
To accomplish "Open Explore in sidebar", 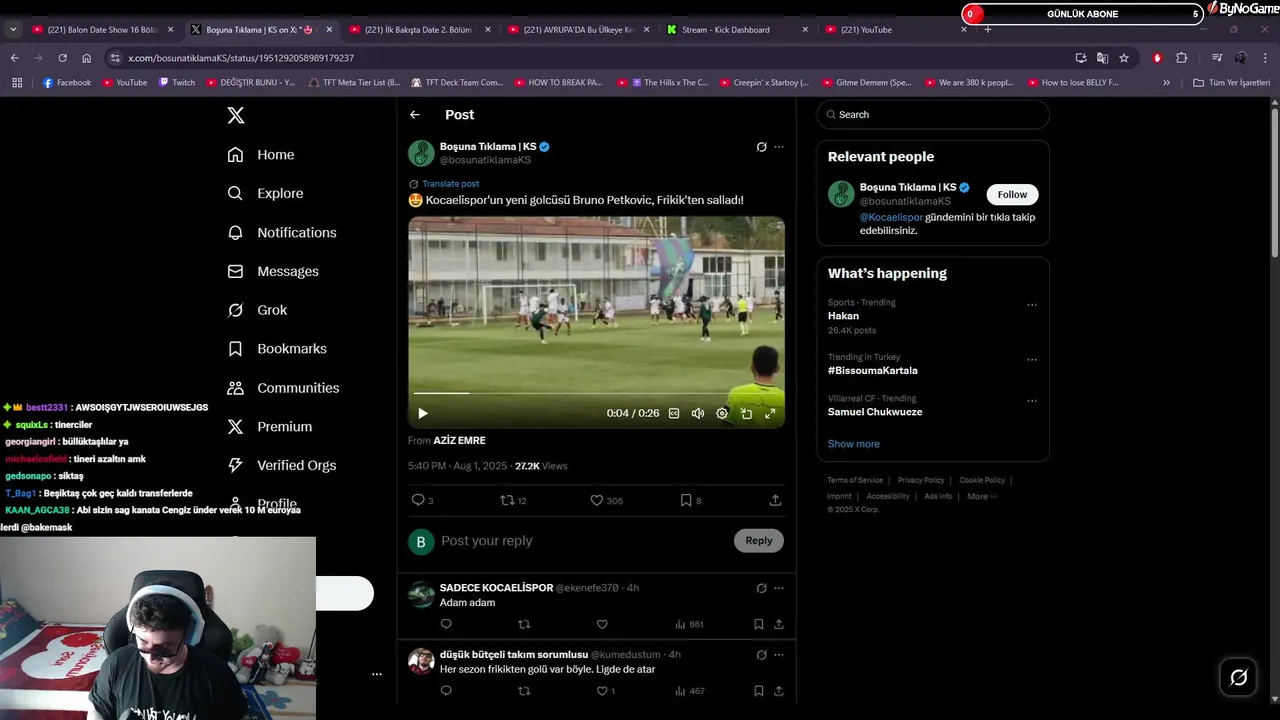I will 265,194.
